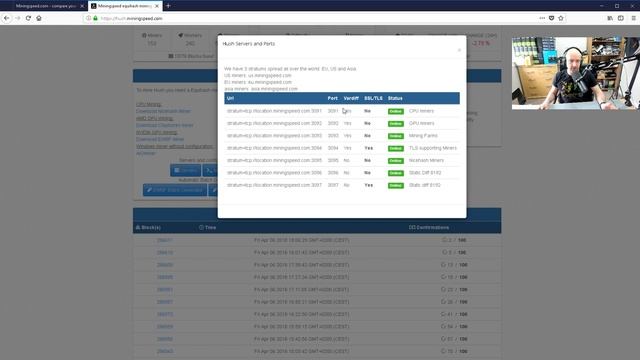This screenshot has height=360, width=640.
Task: Click the EWBF Batch Generator button
Action: [x=175, y=190]
